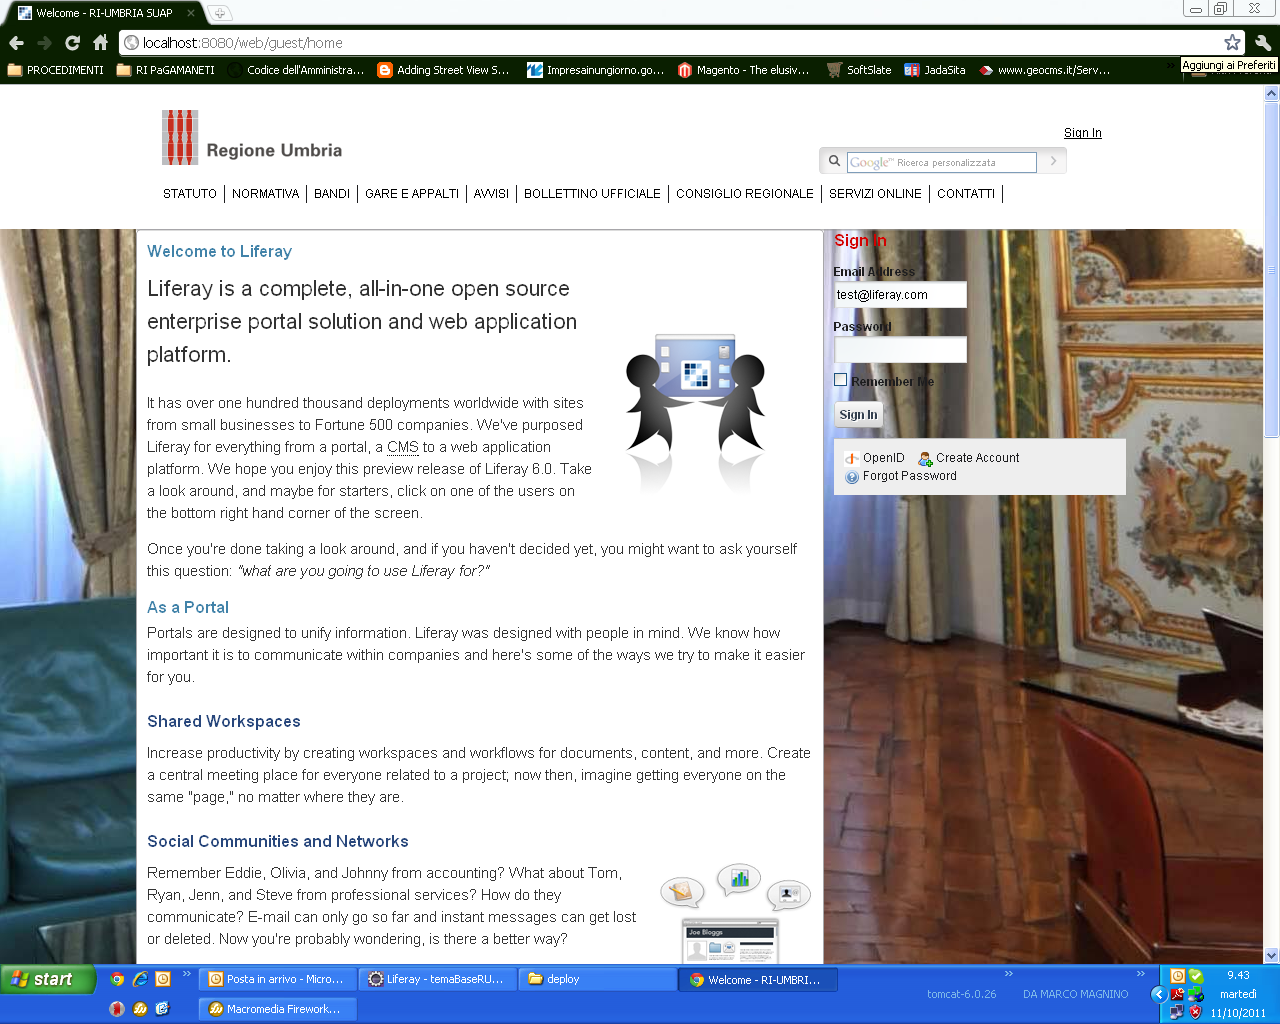Expand hidden system tray icons arrow

tap(1159, 994)
